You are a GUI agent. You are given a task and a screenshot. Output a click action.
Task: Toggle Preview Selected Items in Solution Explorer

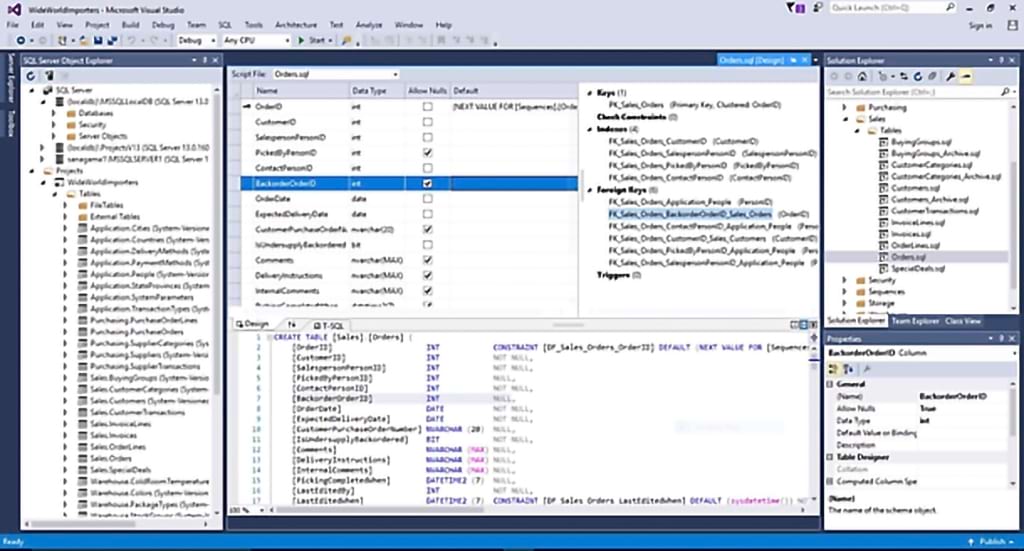tap(966, 76)
